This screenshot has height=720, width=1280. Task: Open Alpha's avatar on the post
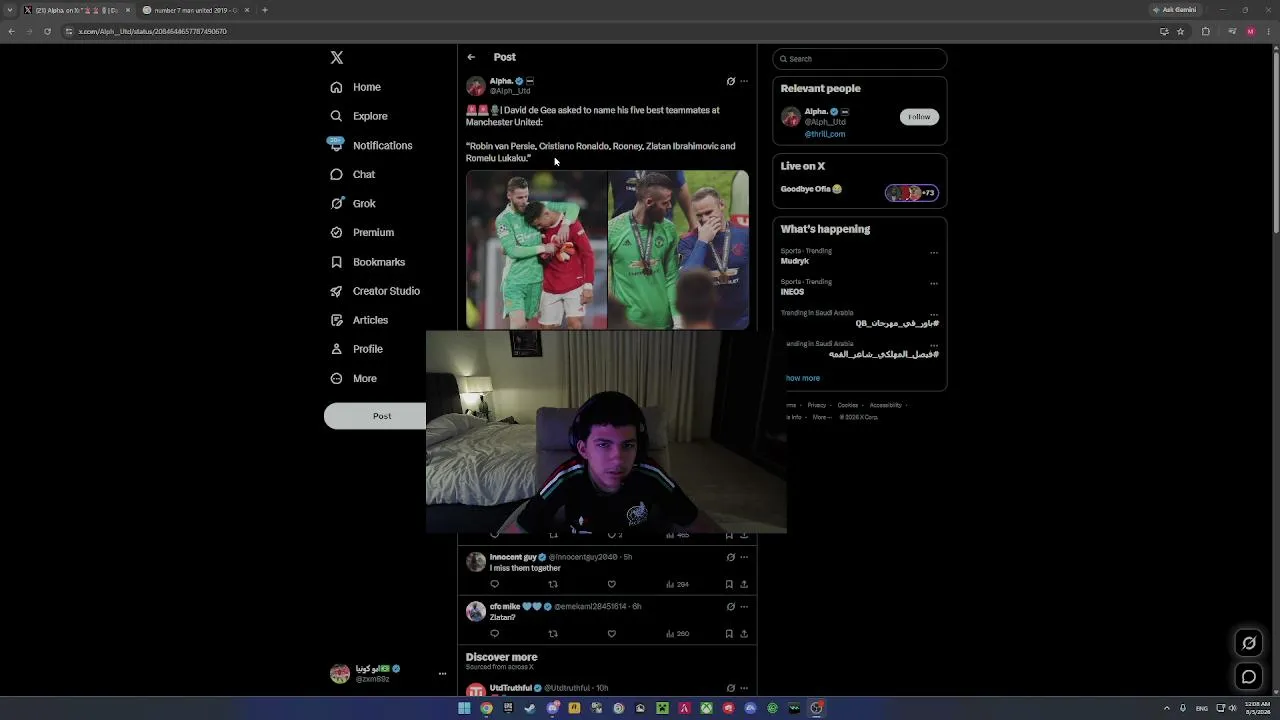476,86
